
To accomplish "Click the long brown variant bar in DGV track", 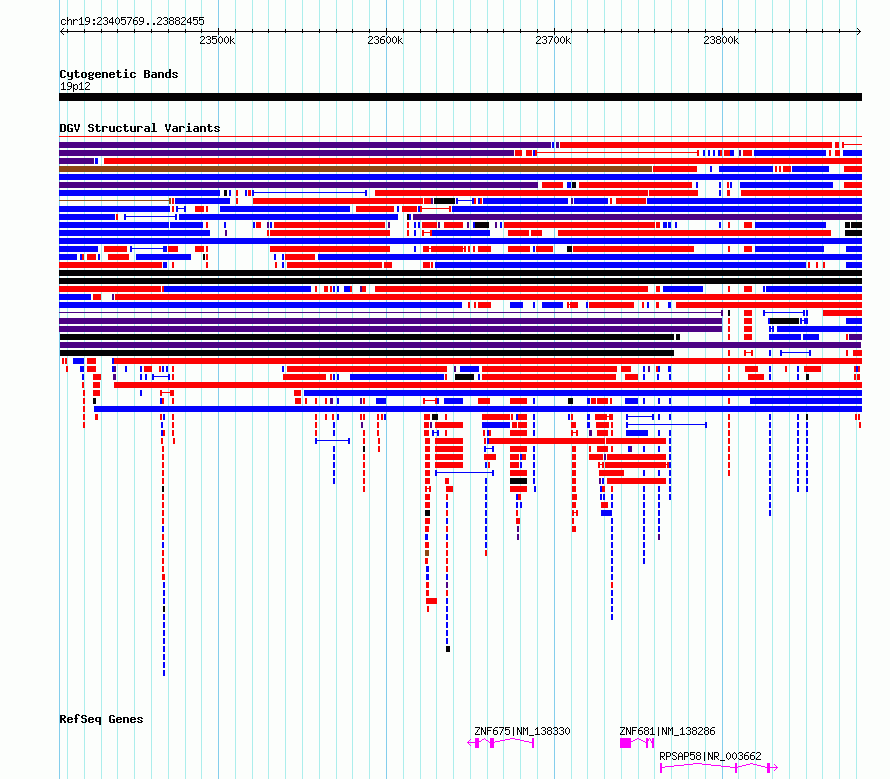I will coord(355,169).
